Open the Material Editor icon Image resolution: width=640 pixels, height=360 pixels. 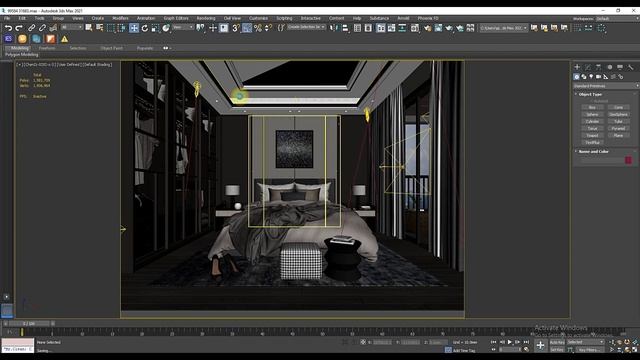pyautogui.click(x=415, y=28)
